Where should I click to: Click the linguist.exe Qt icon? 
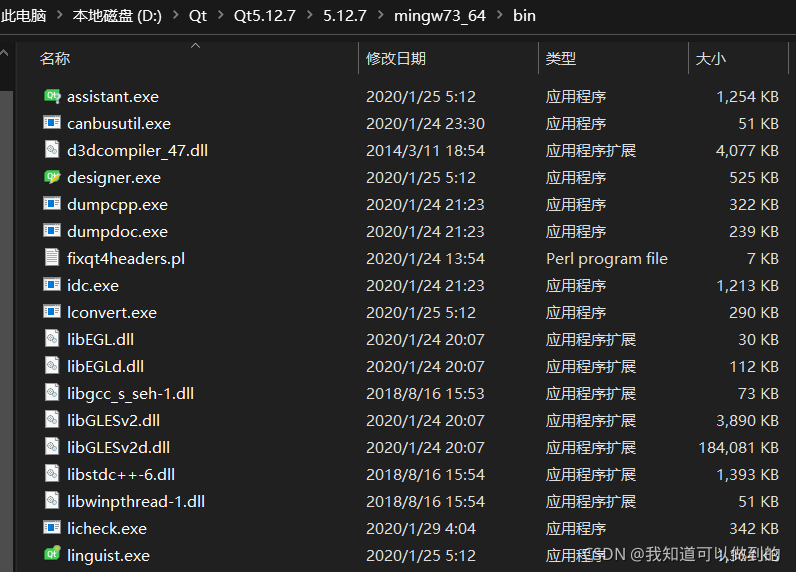pos(52,554)
